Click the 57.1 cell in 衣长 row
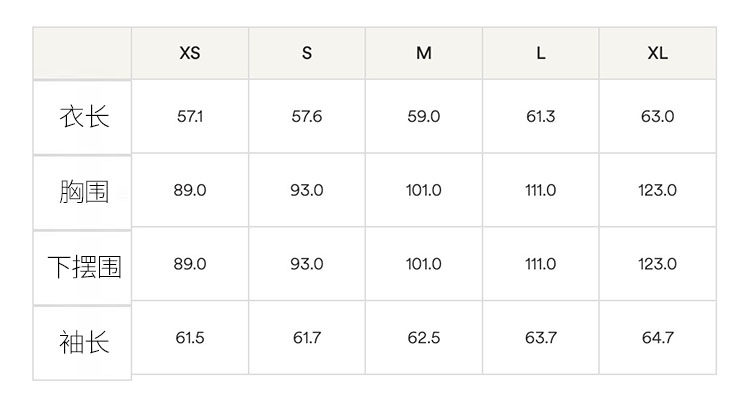Viewport: 750px width, 400px height. coord(190,117)
